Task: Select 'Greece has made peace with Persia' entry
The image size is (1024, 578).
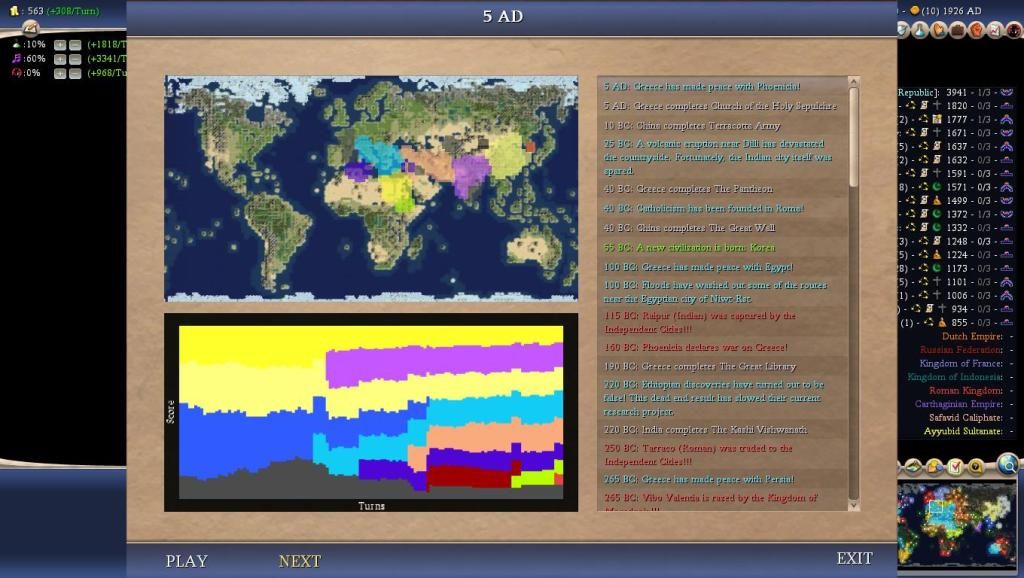Action: click(x=699, y=479)
